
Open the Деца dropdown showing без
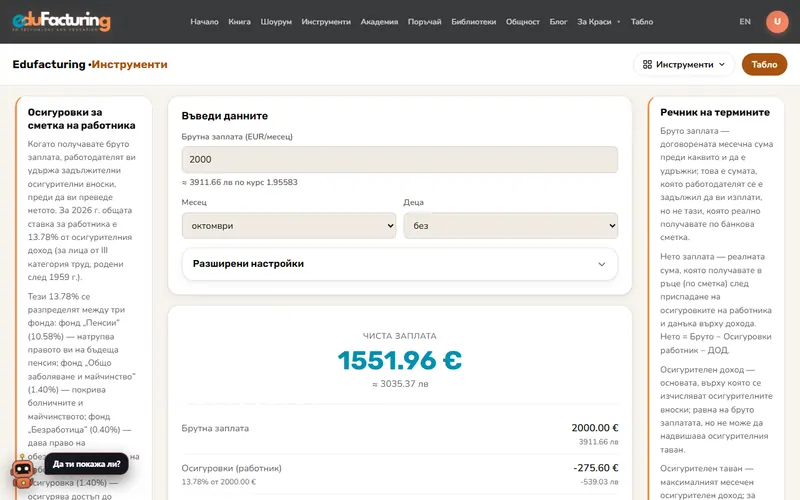pyautogui.click(x=510, y=226)
